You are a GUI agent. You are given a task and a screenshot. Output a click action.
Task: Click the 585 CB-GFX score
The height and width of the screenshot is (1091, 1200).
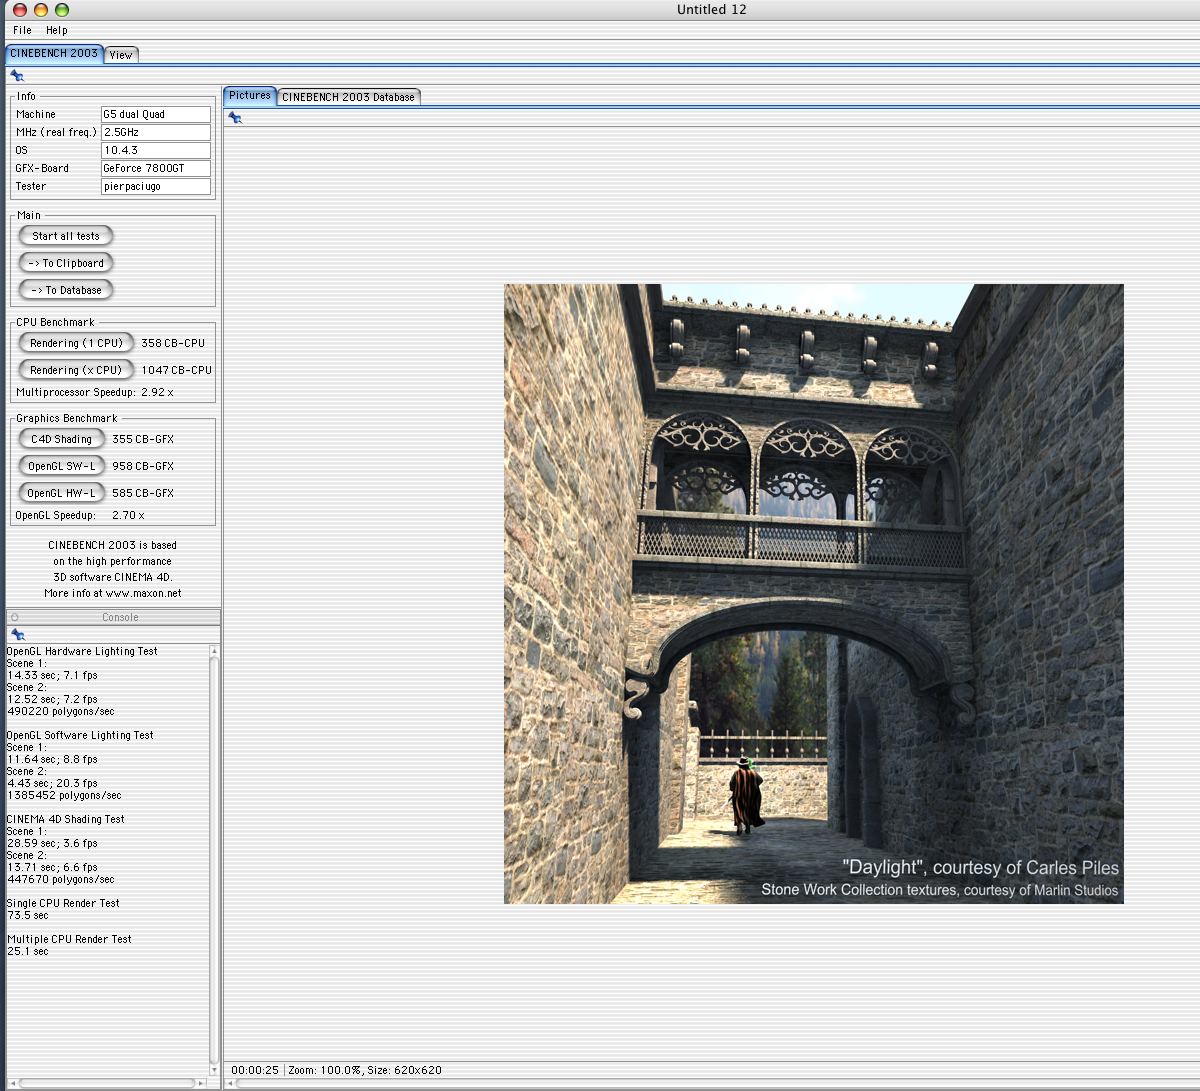pos(143,493)
